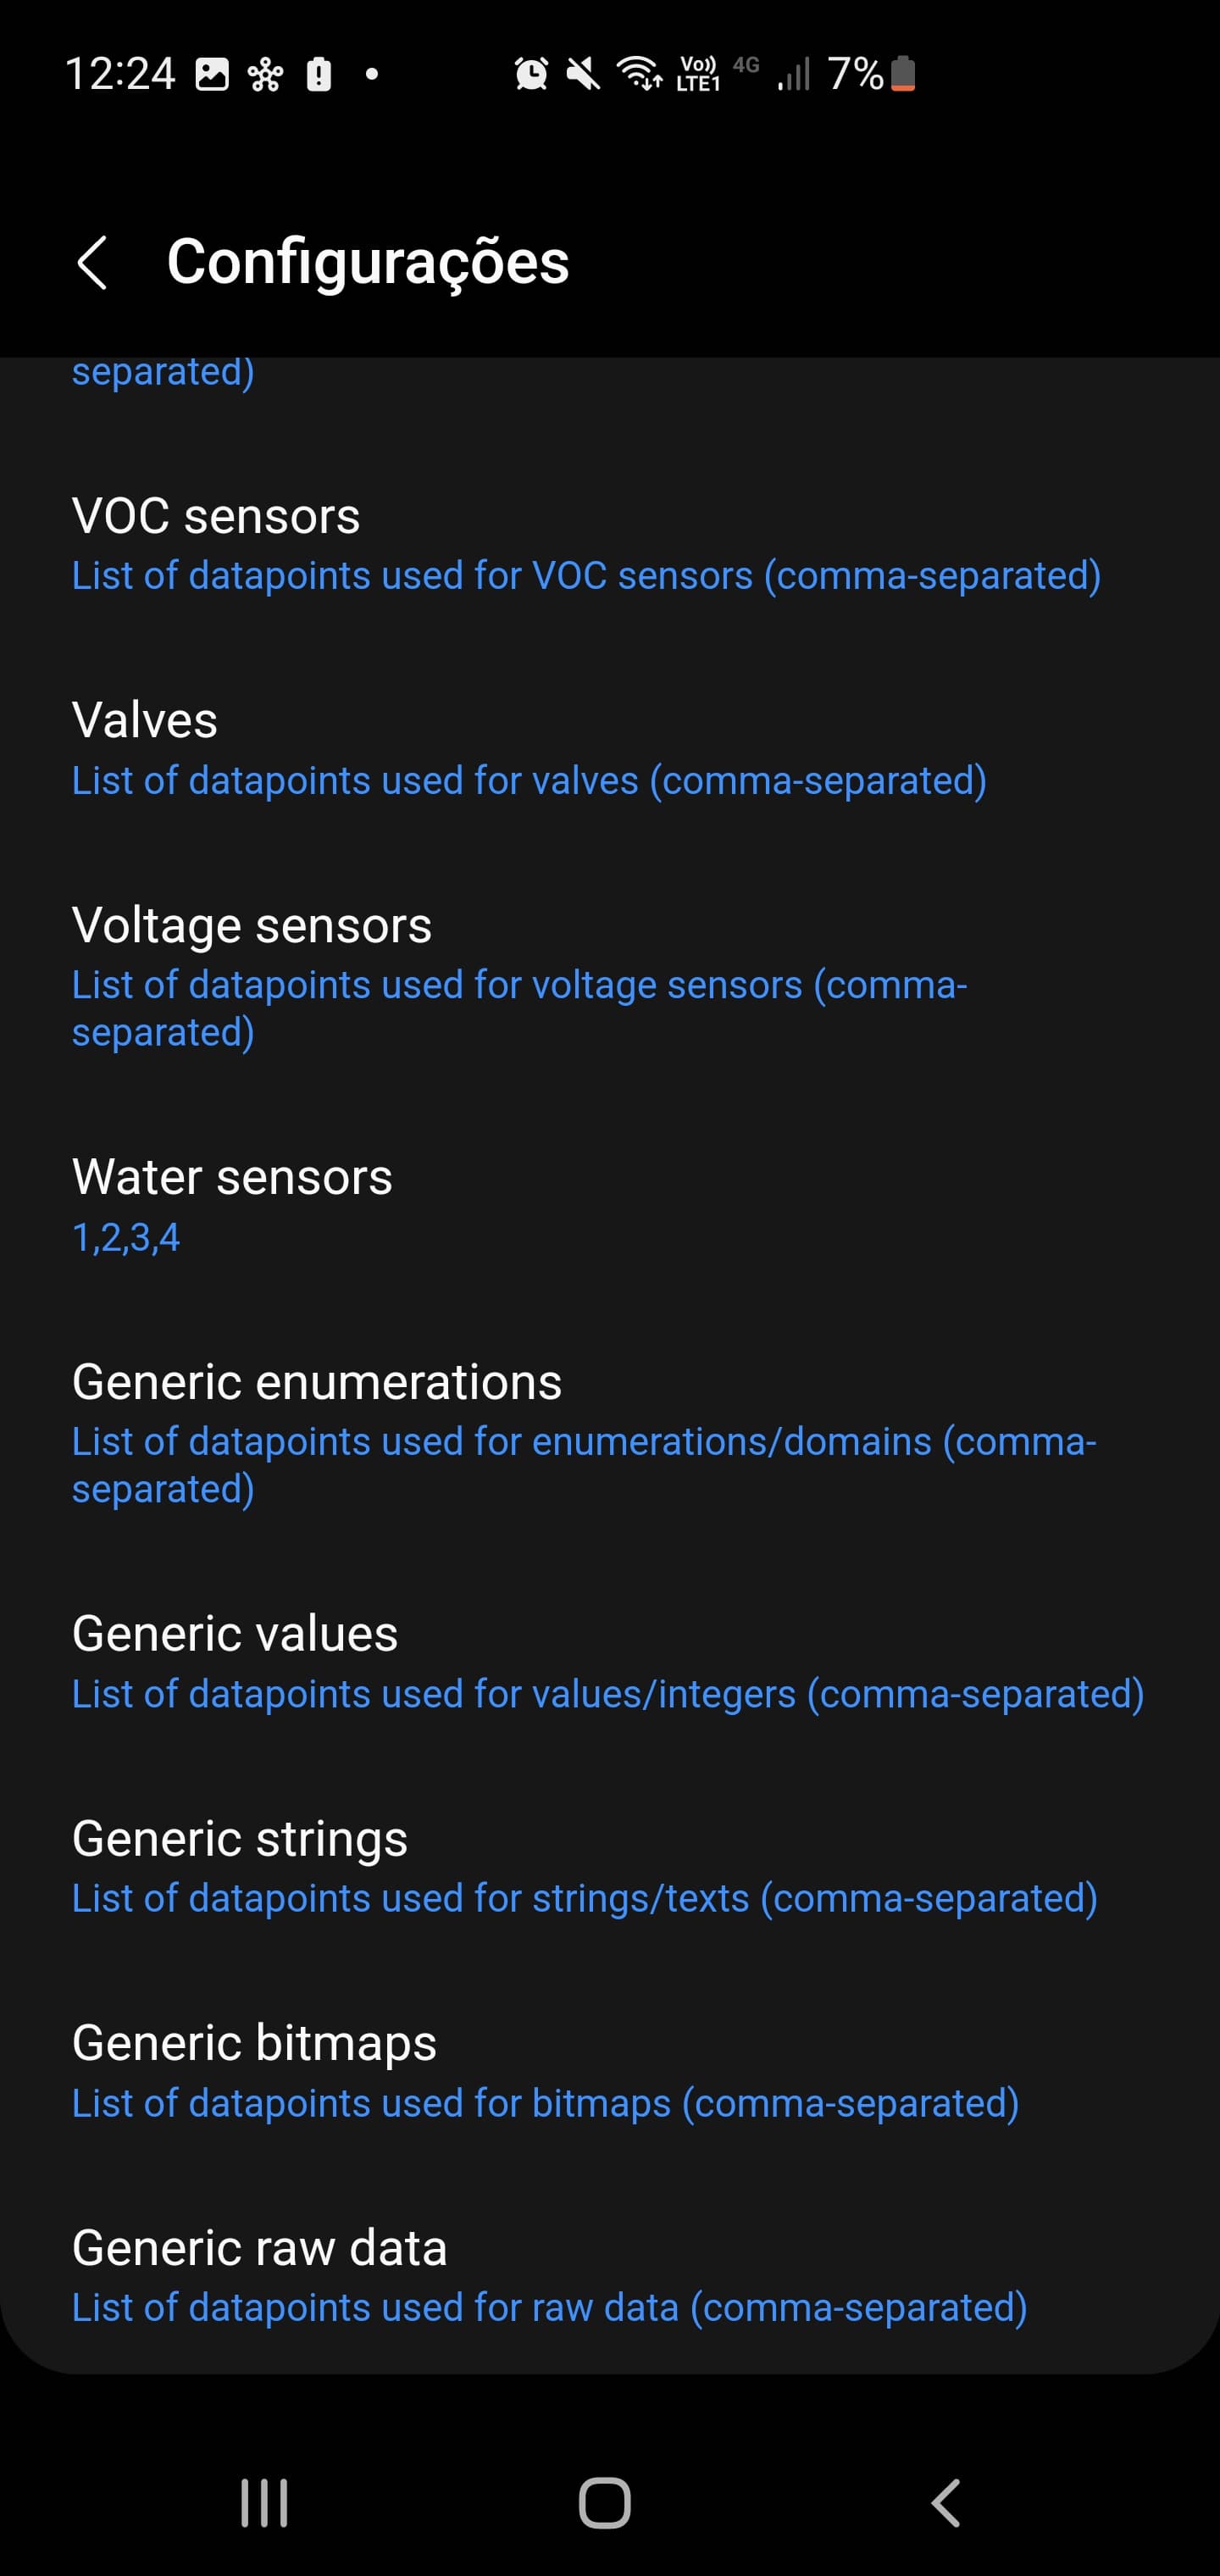Edit the Voltage sensors datapoints
Screen dimensions: 1220x2576
point(519,976)
